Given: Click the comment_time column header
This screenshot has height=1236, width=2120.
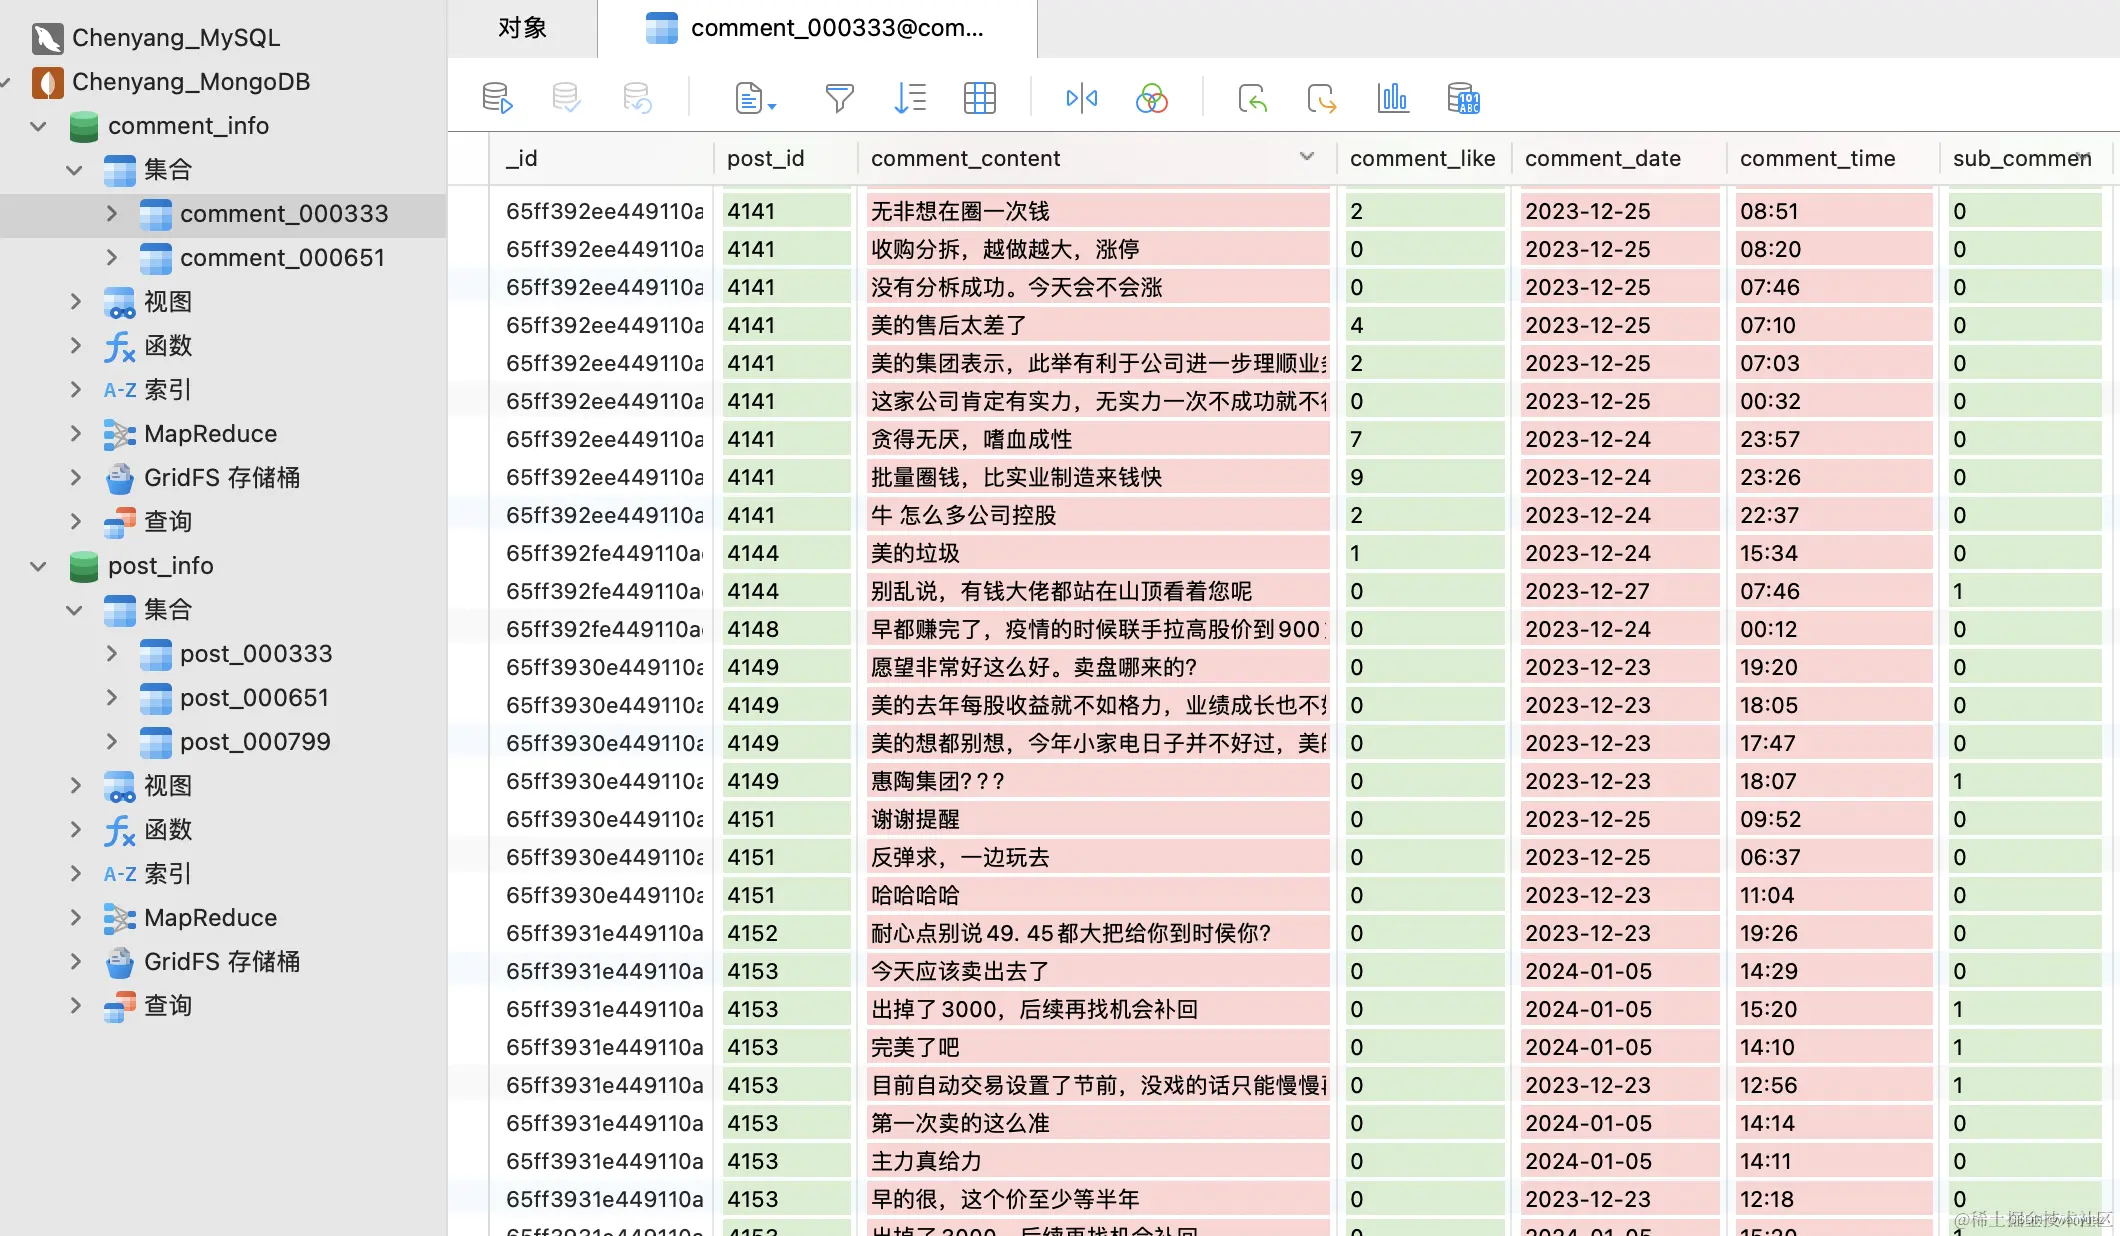Looking at the screenshot, I should (1832, 158).
